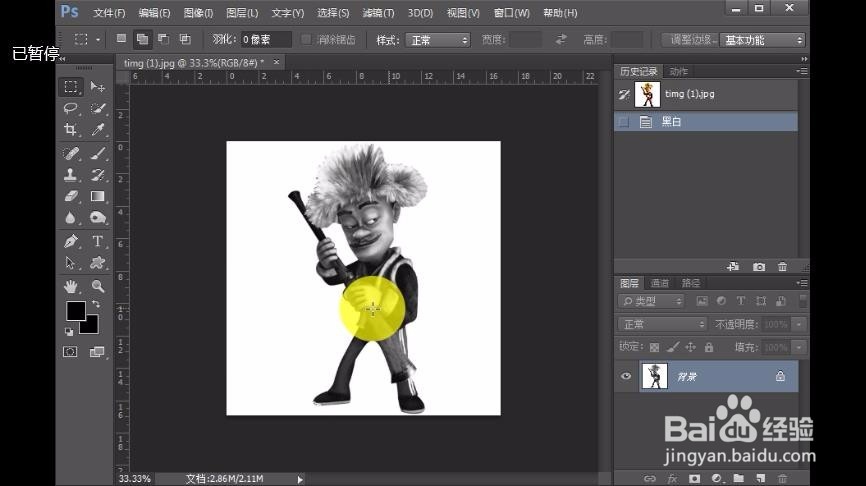Select the Hand tool
Image resolution: width=866 pixels, height=486 pixels.
pos(70,286)
